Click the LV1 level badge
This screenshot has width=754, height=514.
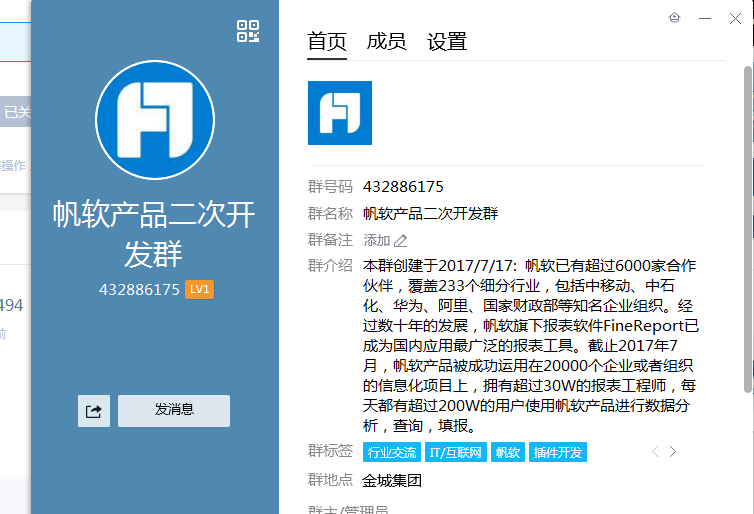click(200, 289)
